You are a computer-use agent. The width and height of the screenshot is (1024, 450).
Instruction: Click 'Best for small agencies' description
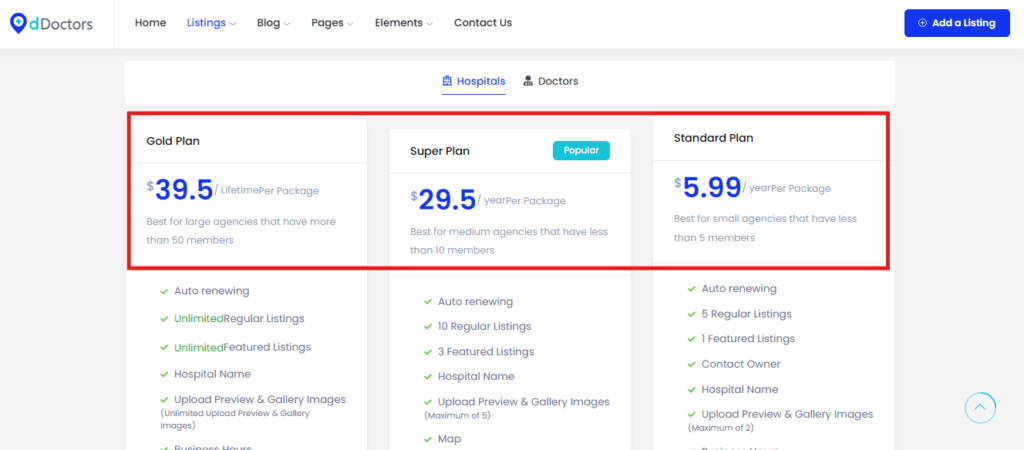(x=765, y=228)
